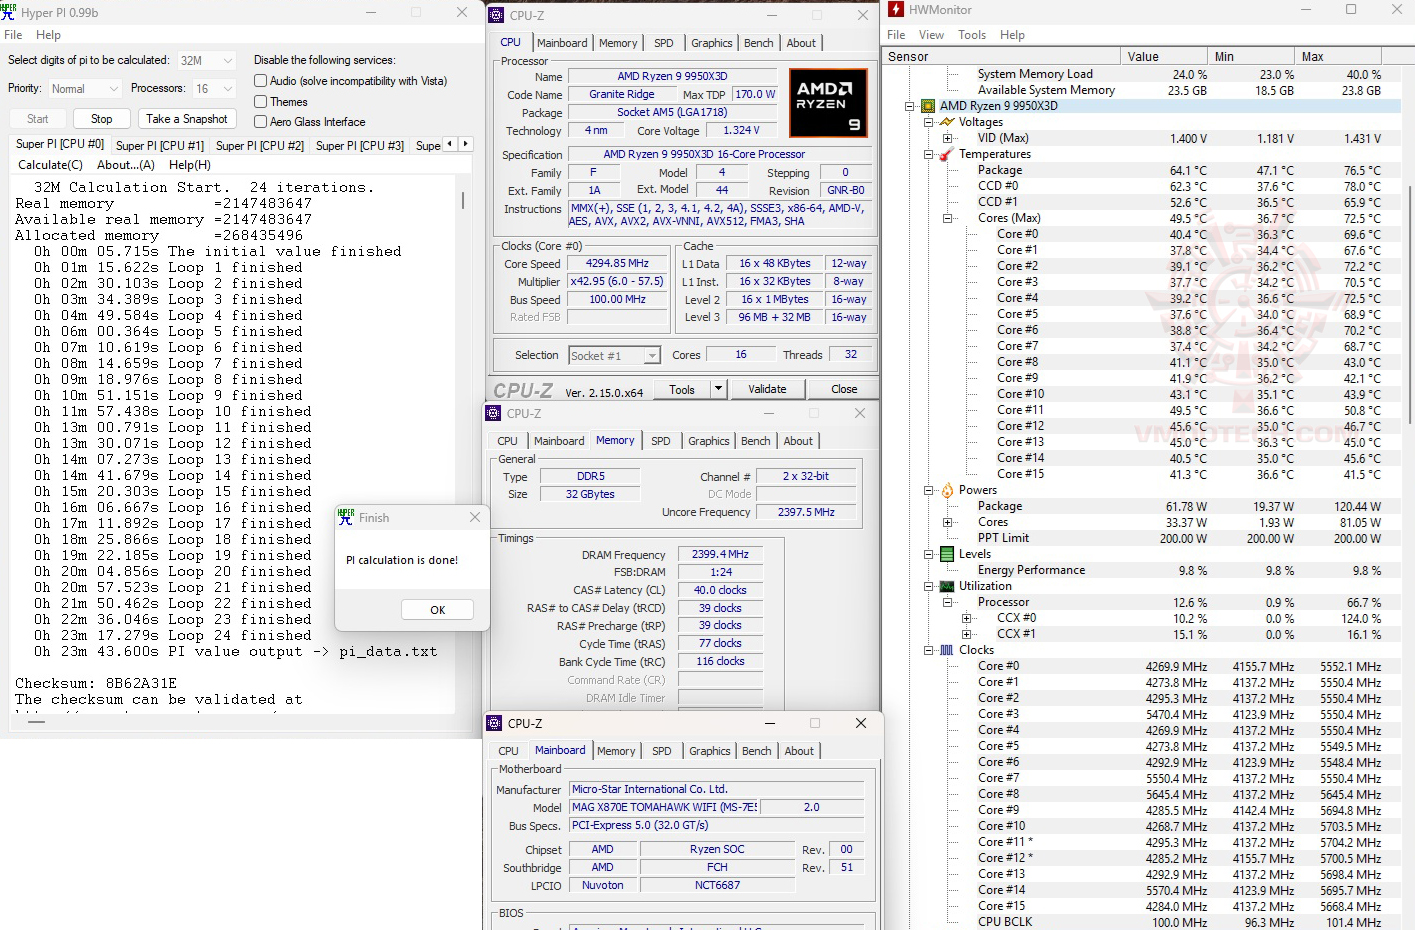The height and width of the screenshot is (930, 1415).
Task: Check the Themes service checkbox
Action: [x=261, y=102]
